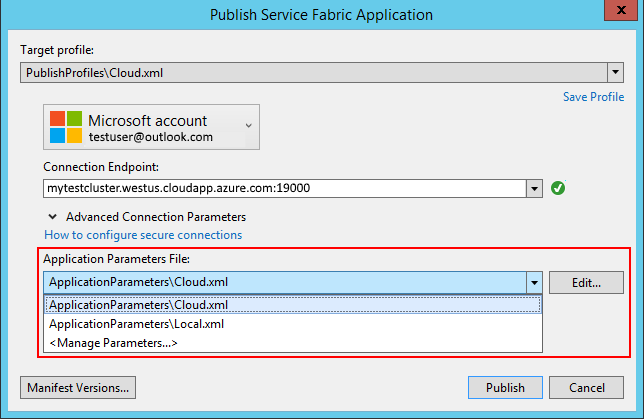Viewport: 644px width, 420px height.
Task: Choose ApplicationParameters\Cloud.xml from the list
Action: 293,305
